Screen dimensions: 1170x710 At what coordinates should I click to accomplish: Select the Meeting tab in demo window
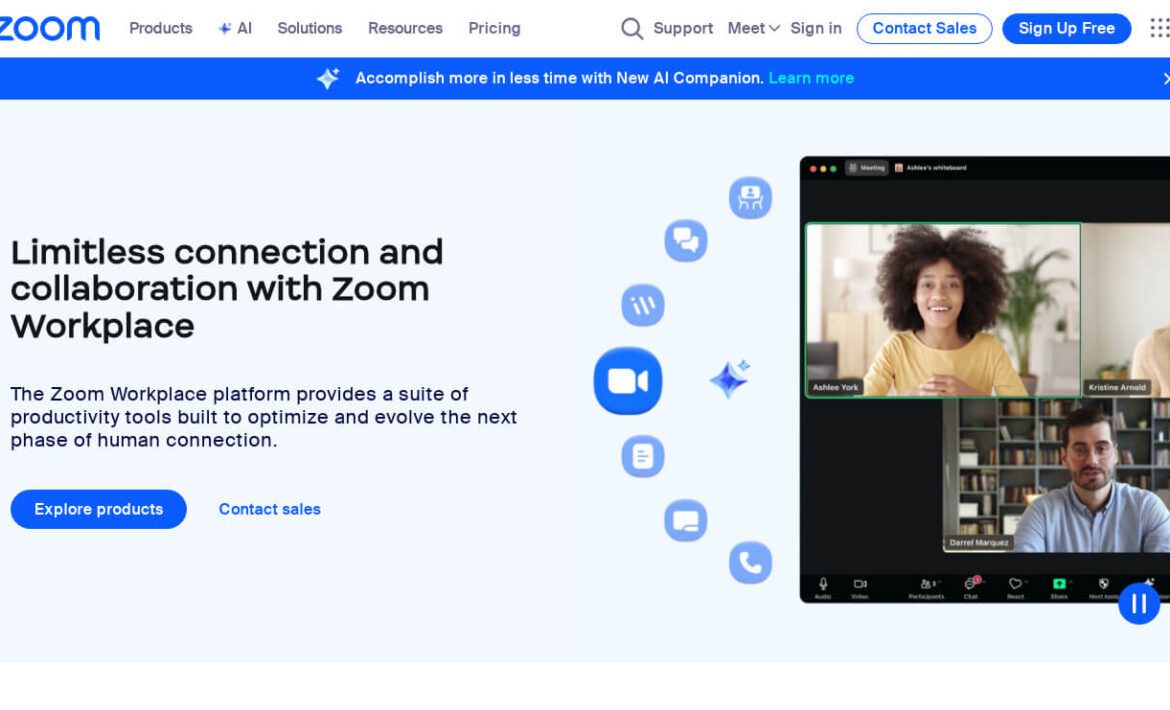[x=866, y=168]
